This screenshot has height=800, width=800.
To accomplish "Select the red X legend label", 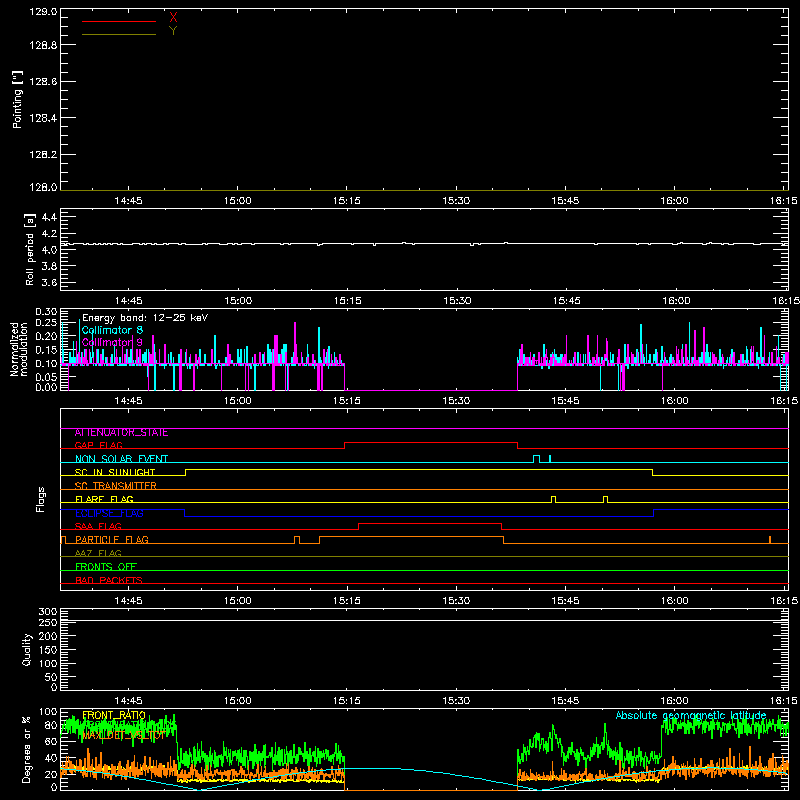I will [173, 18].
